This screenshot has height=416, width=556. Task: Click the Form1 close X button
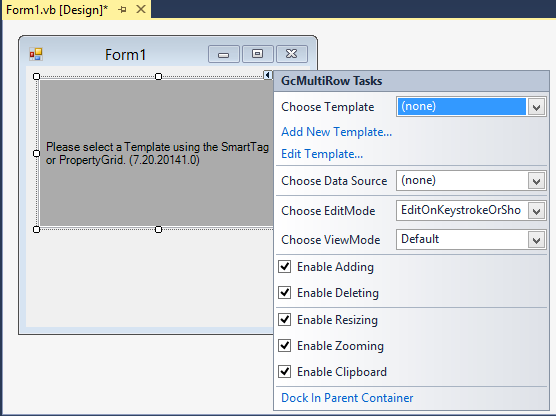(x=291, y=54)
